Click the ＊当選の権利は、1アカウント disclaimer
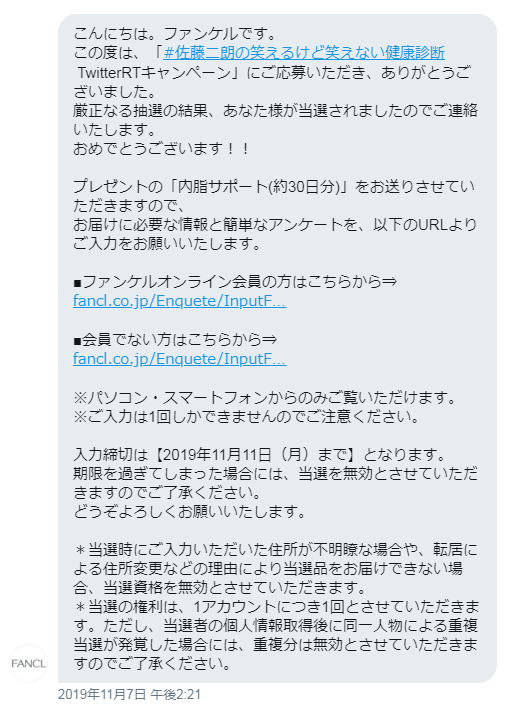This screenshot has width=515, height=710. click(x=276, y=636)
